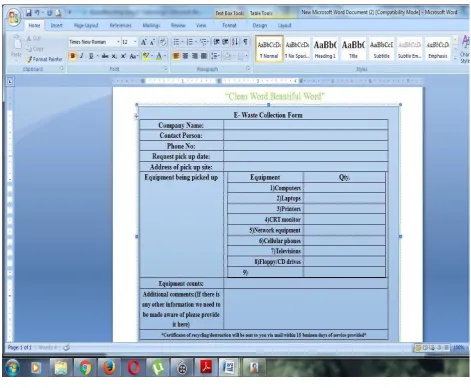Click the Center alignment icon
471x388 pixels.
pos(185,56)
